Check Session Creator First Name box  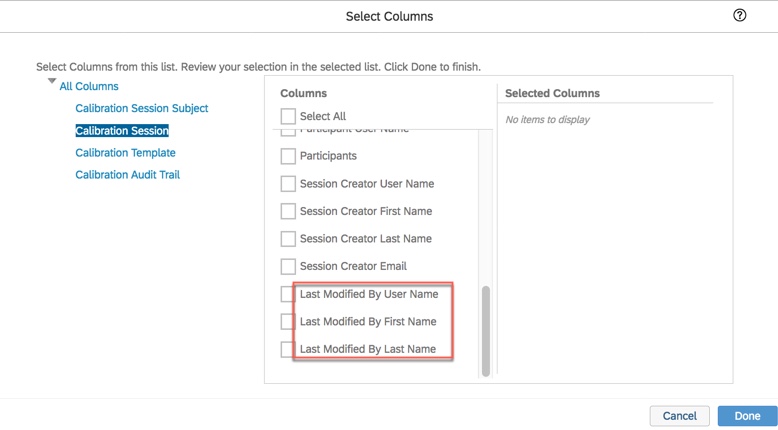(288, 211)
